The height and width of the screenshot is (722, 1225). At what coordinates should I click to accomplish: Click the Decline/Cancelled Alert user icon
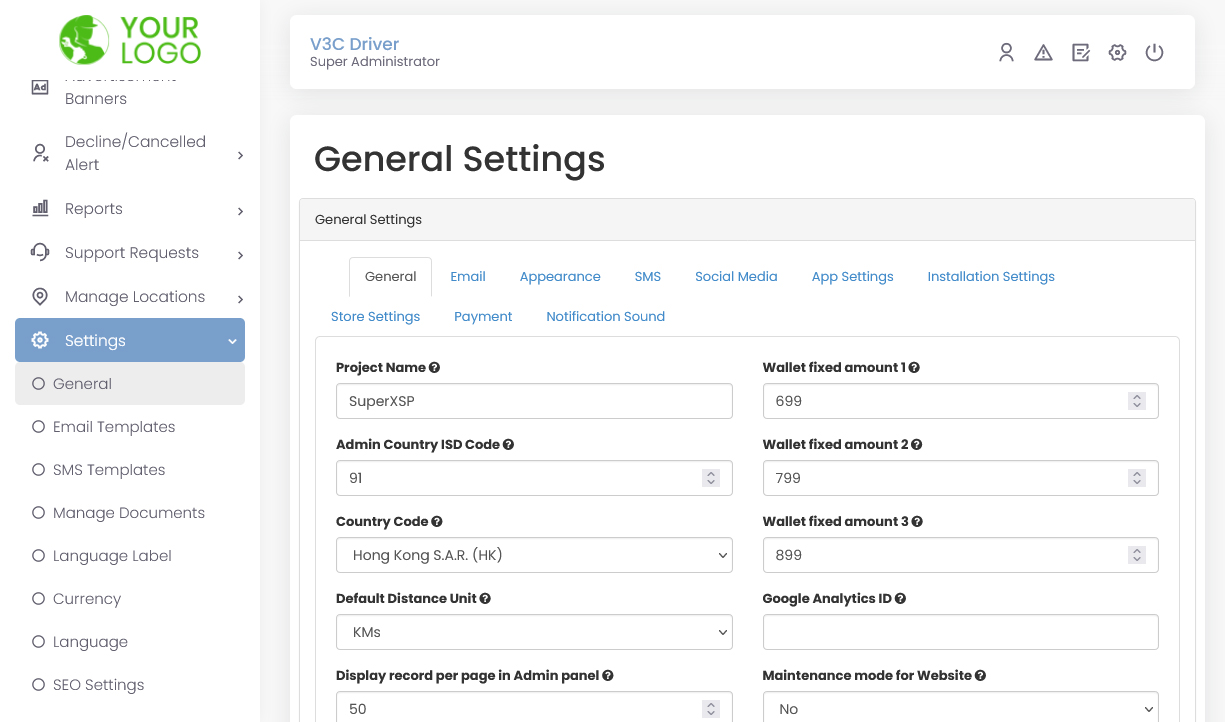coord(40,152)
